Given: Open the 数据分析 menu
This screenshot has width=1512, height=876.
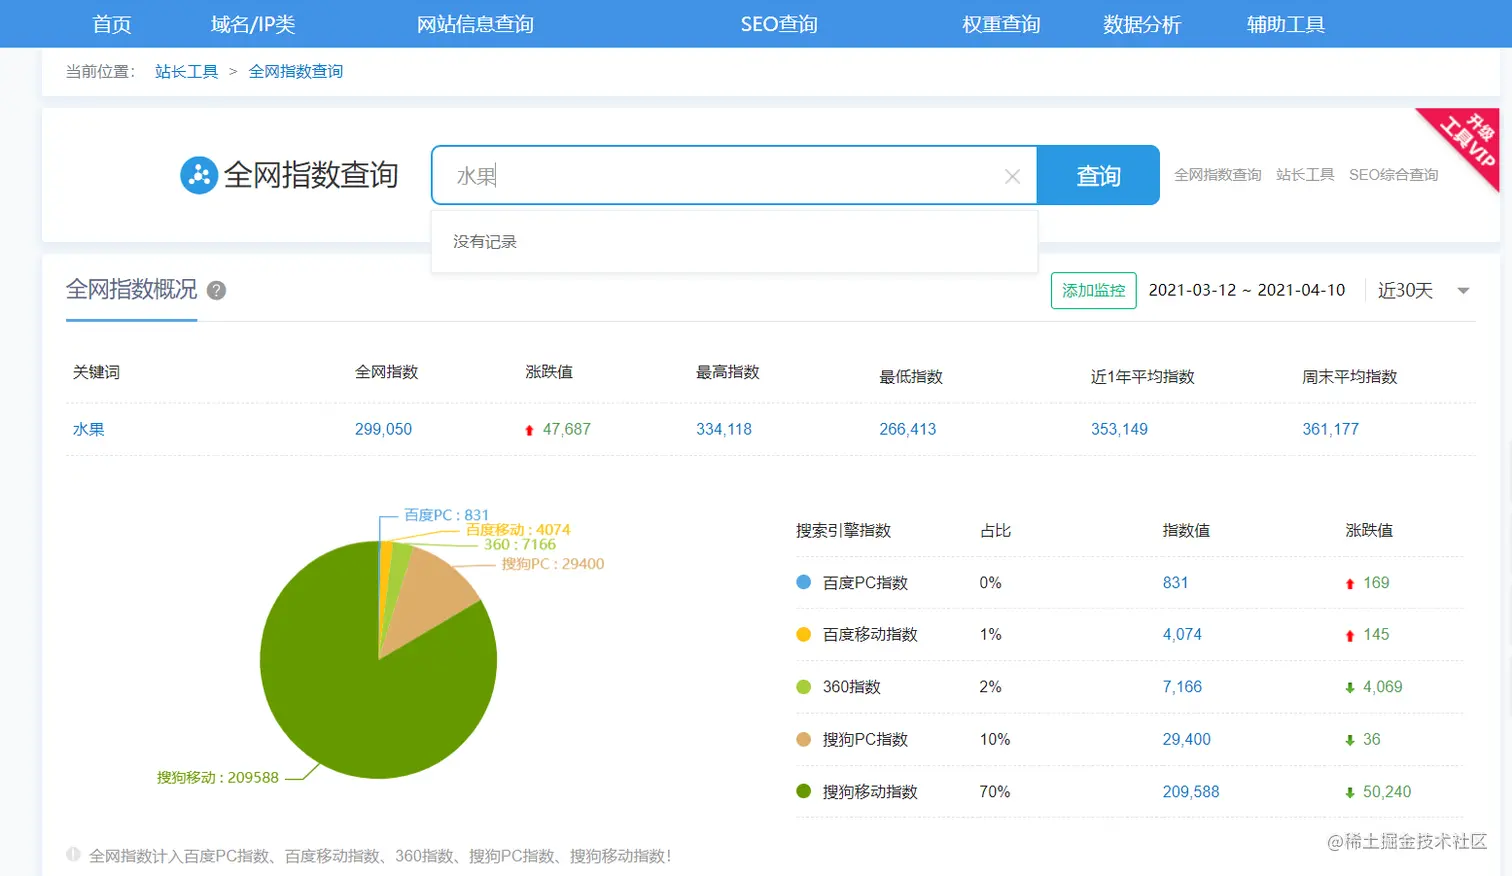Looking at the screenshot, I should click(1142, 24).
